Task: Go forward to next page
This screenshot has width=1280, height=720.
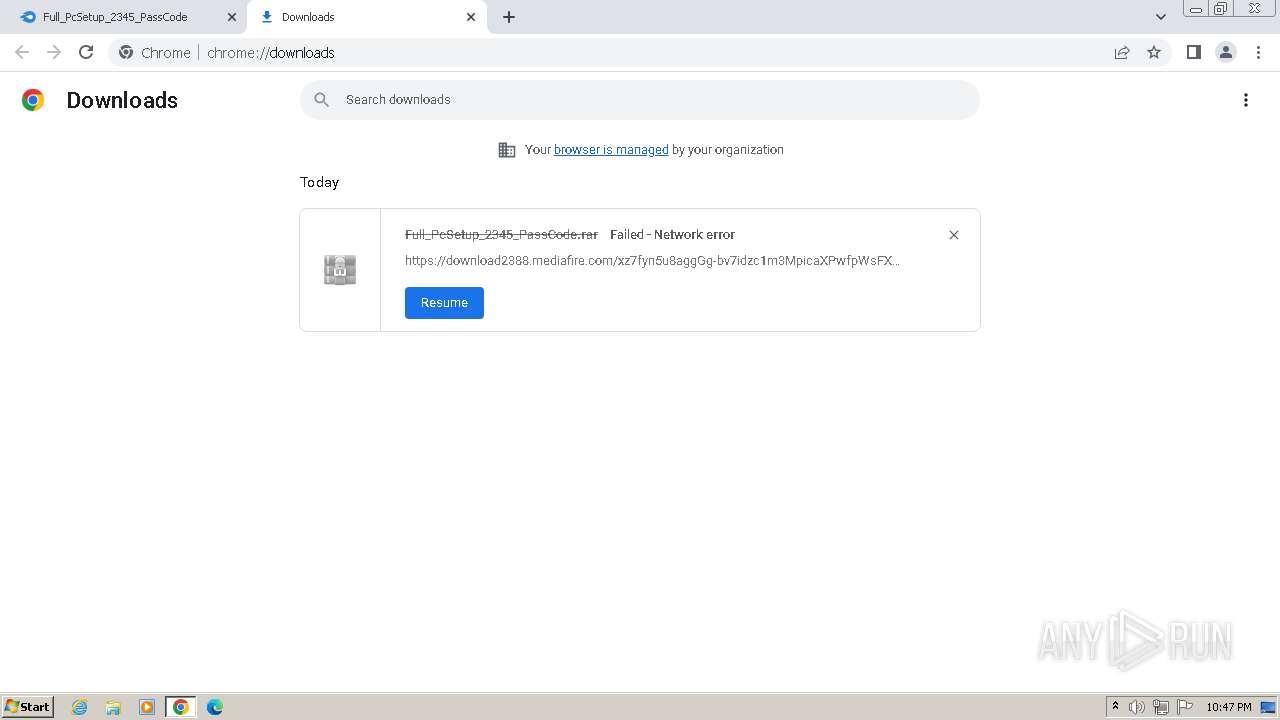Action: tap(54, 52)
